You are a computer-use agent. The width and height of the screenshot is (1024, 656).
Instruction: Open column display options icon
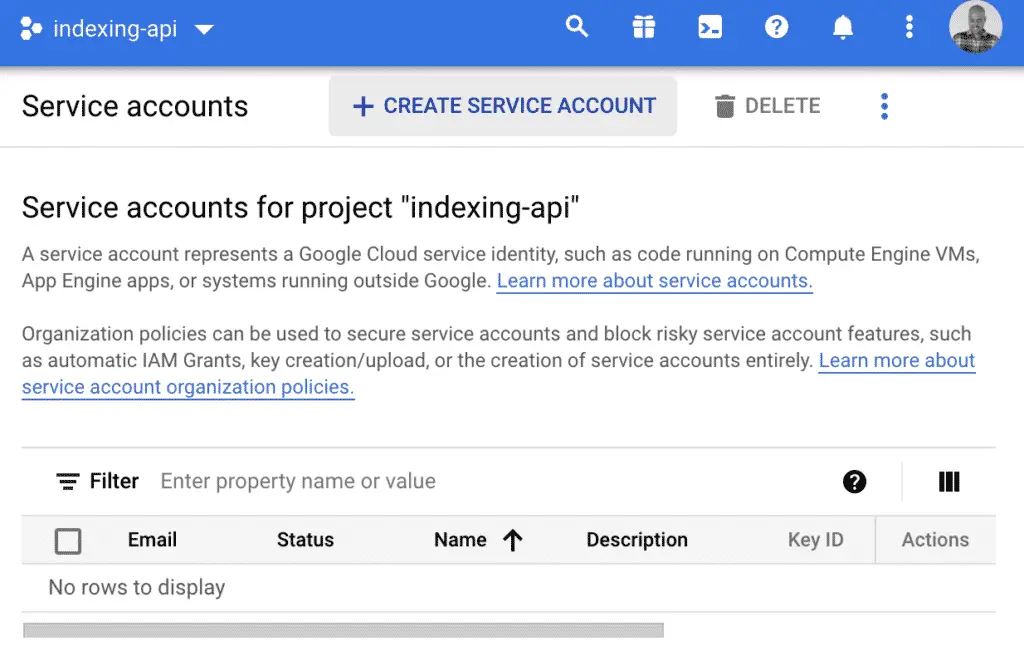click(949, 482)
